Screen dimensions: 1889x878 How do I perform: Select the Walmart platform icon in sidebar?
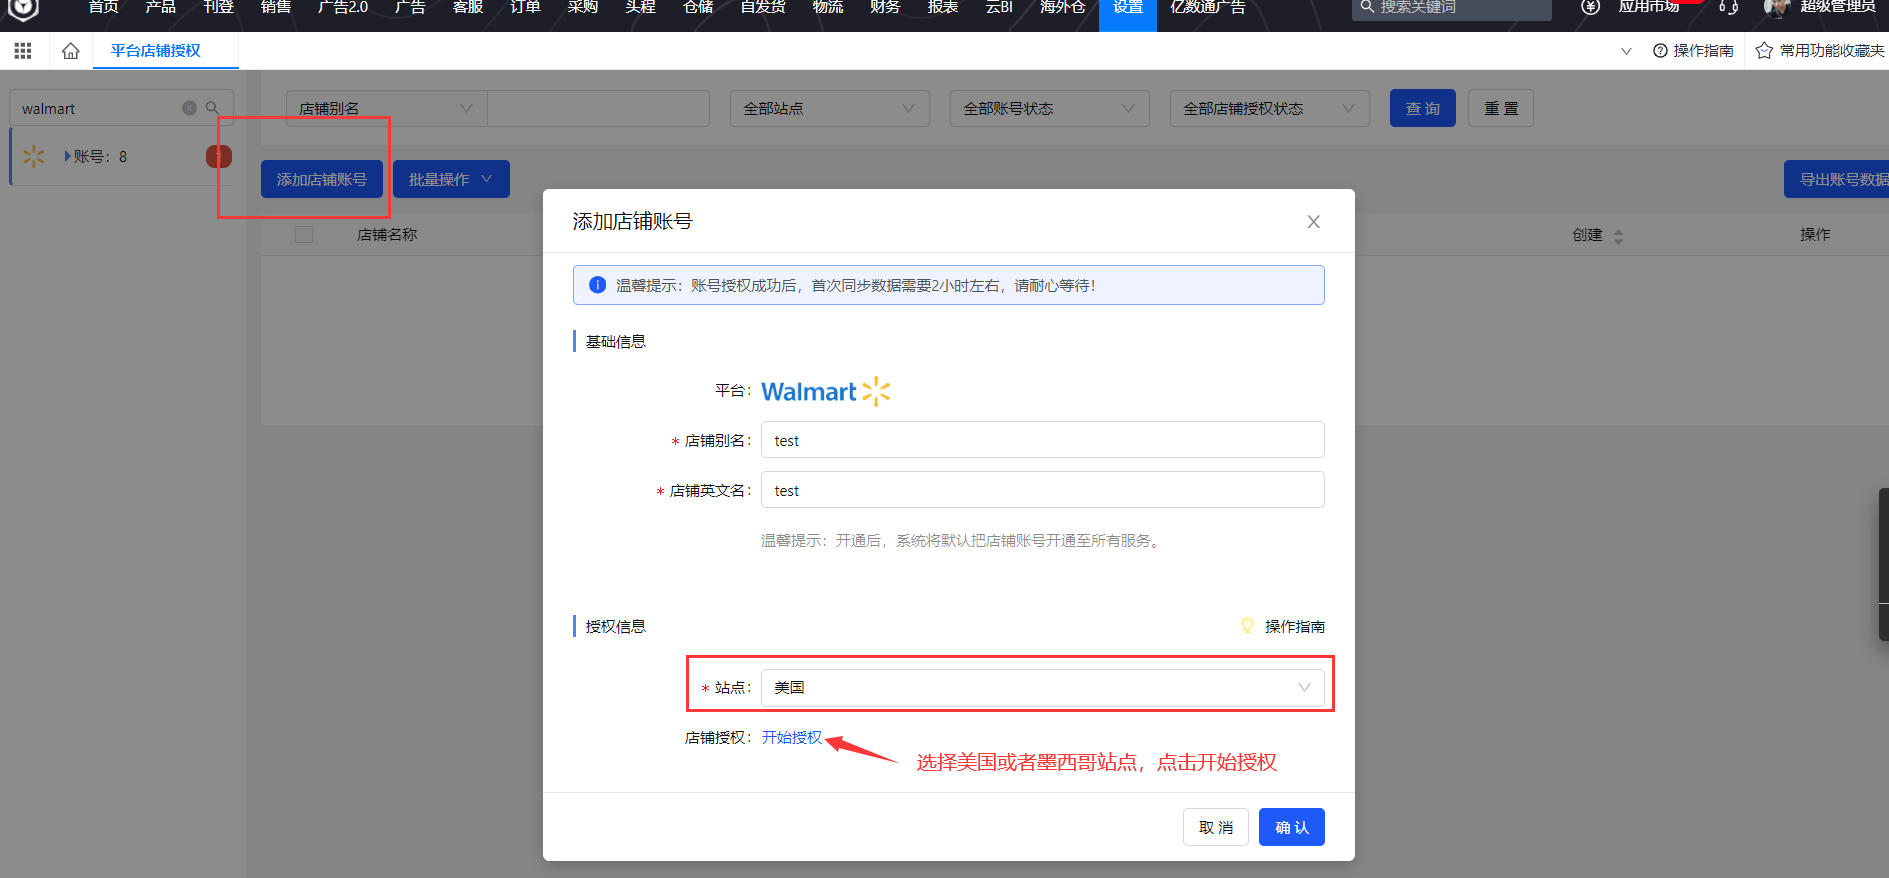[x=34, y=156]
